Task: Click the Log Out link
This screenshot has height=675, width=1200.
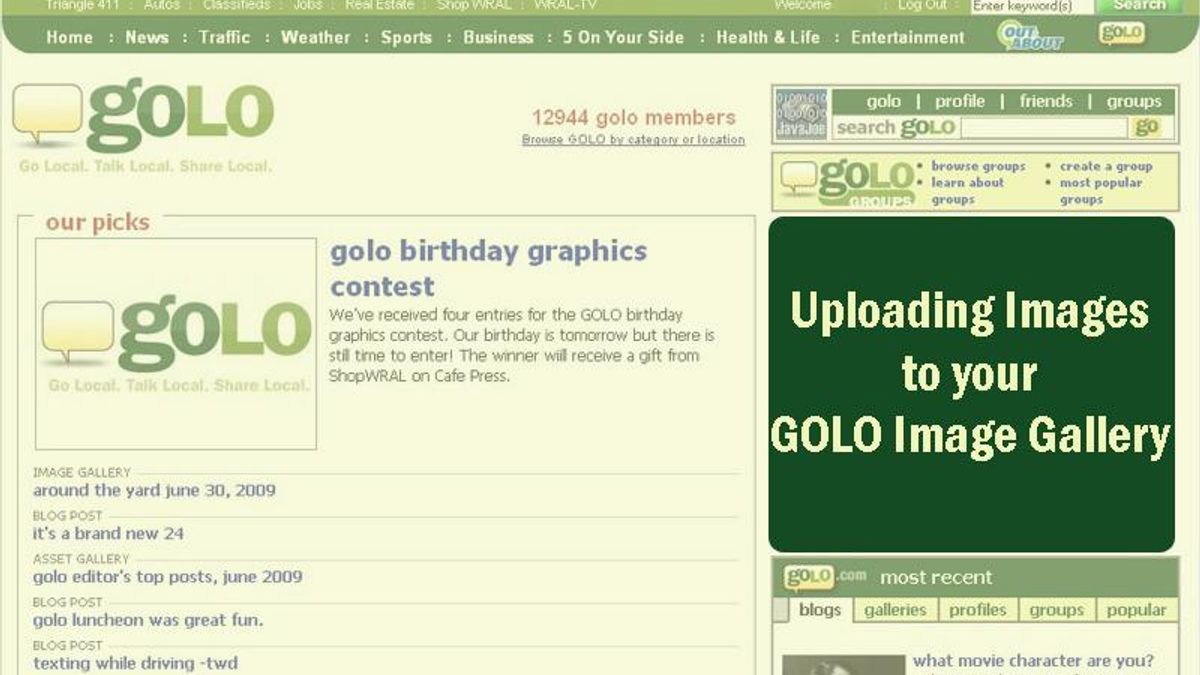Action: coord(922,5)
